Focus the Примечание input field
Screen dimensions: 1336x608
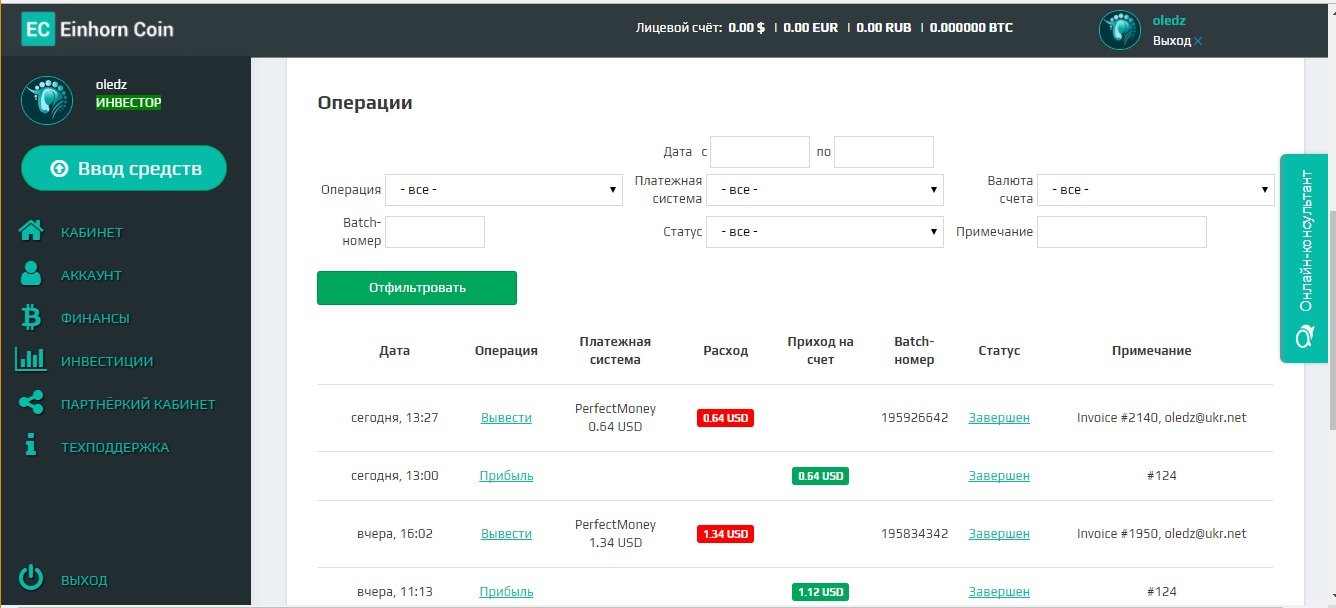click(x=1122, y=232)
